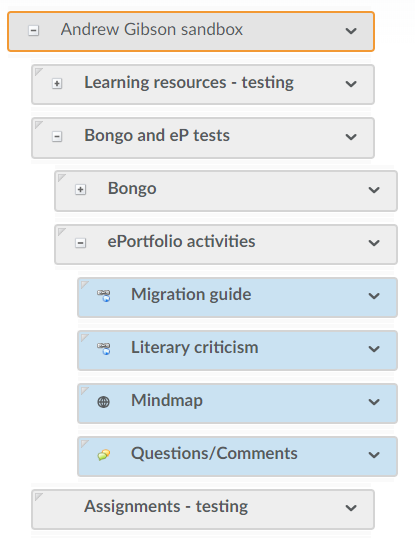415x538 pixels.
Task: Collapse the Bongo and eP tests module
Action: pos(57,137)
